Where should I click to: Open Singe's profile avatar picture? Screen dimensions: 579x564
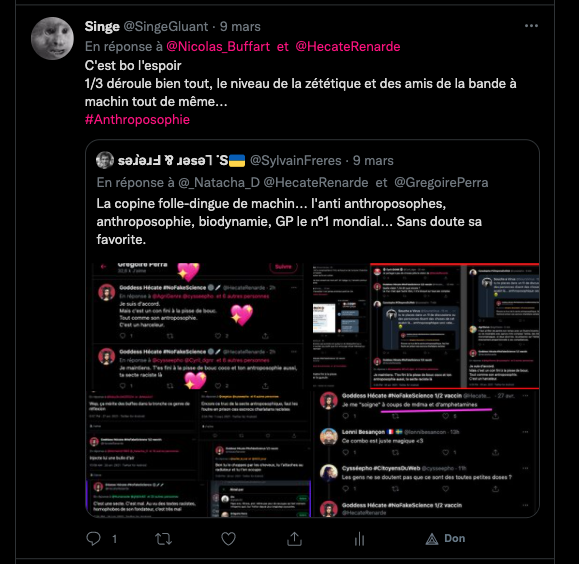click(x=52, y=38)
